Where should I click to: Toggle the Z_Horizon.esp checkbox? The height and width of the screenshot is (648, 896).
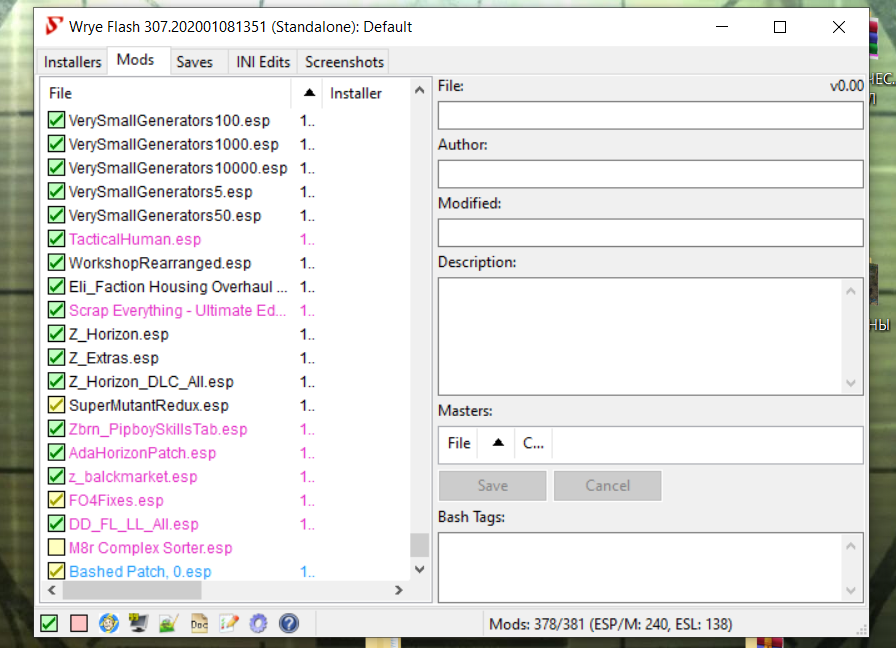click(x=56, y=335)
